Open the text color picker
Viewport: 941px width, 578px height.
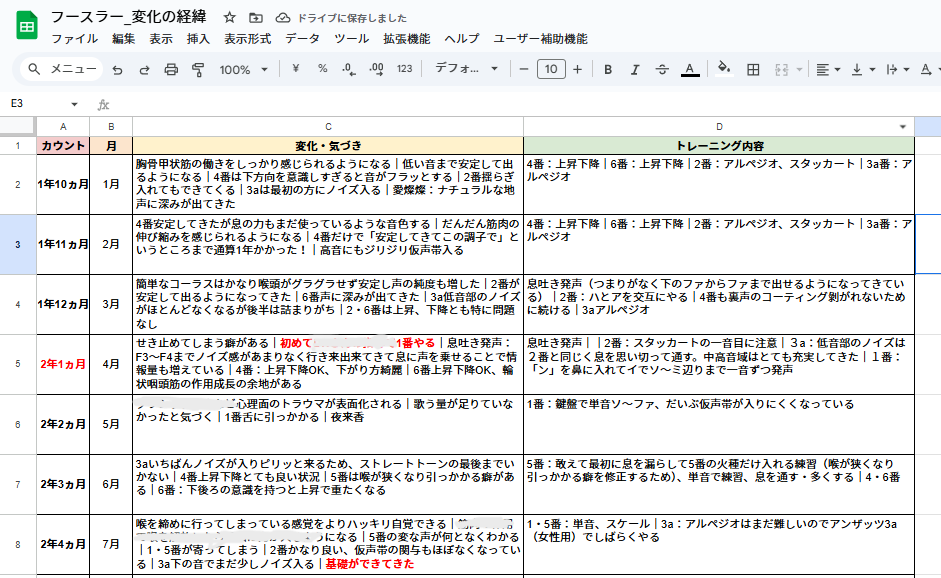click(689, 69)
